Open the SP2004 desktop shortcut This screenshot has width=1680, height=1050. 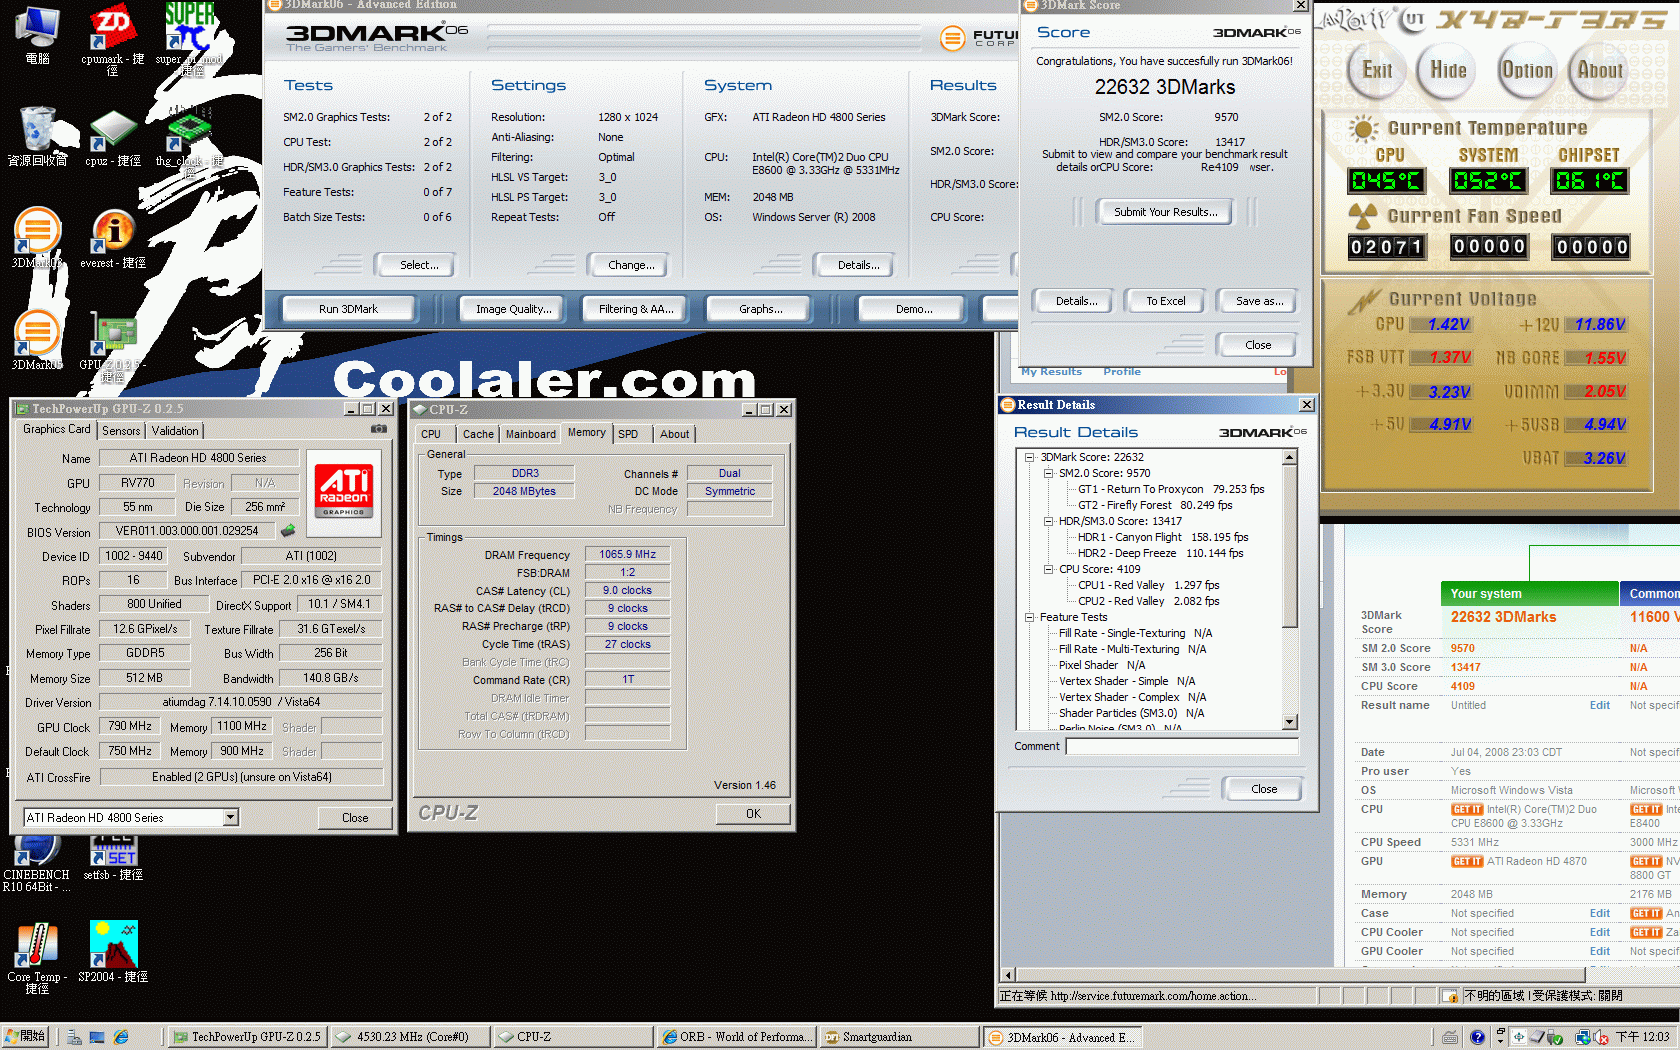(113, 952)
